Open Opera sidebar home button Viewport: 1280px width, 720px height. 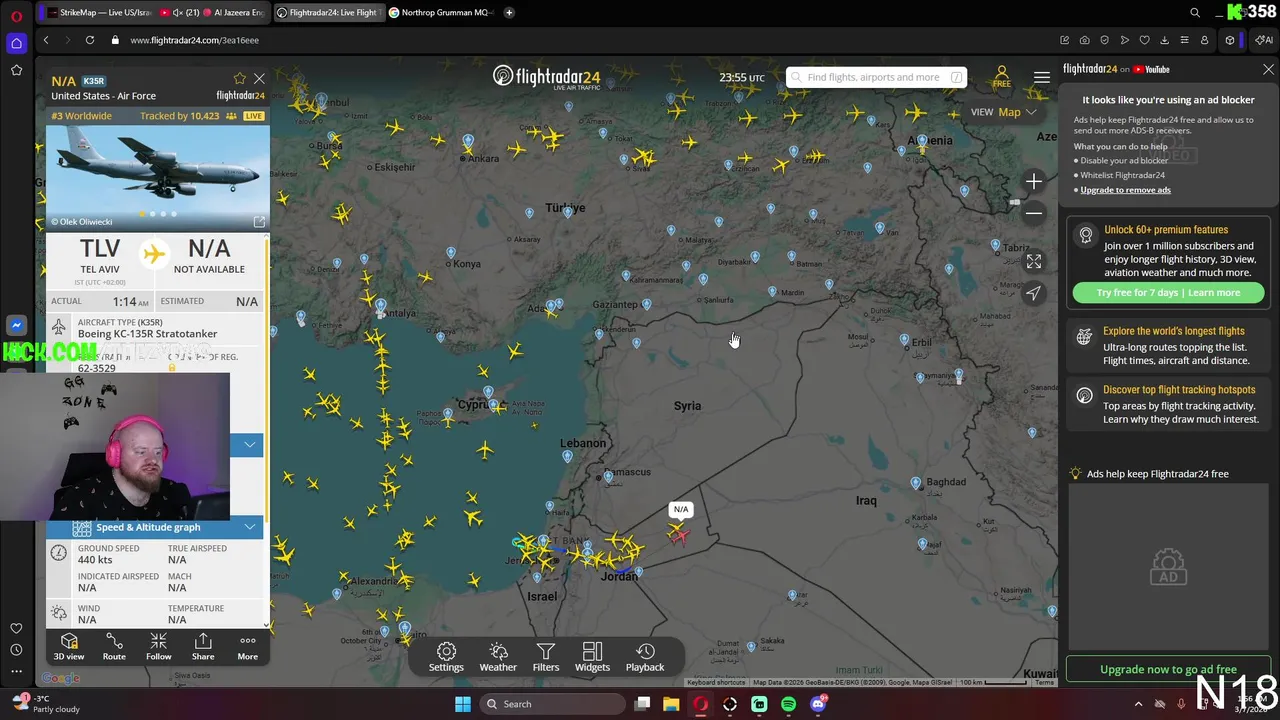(x=16, y=43)
